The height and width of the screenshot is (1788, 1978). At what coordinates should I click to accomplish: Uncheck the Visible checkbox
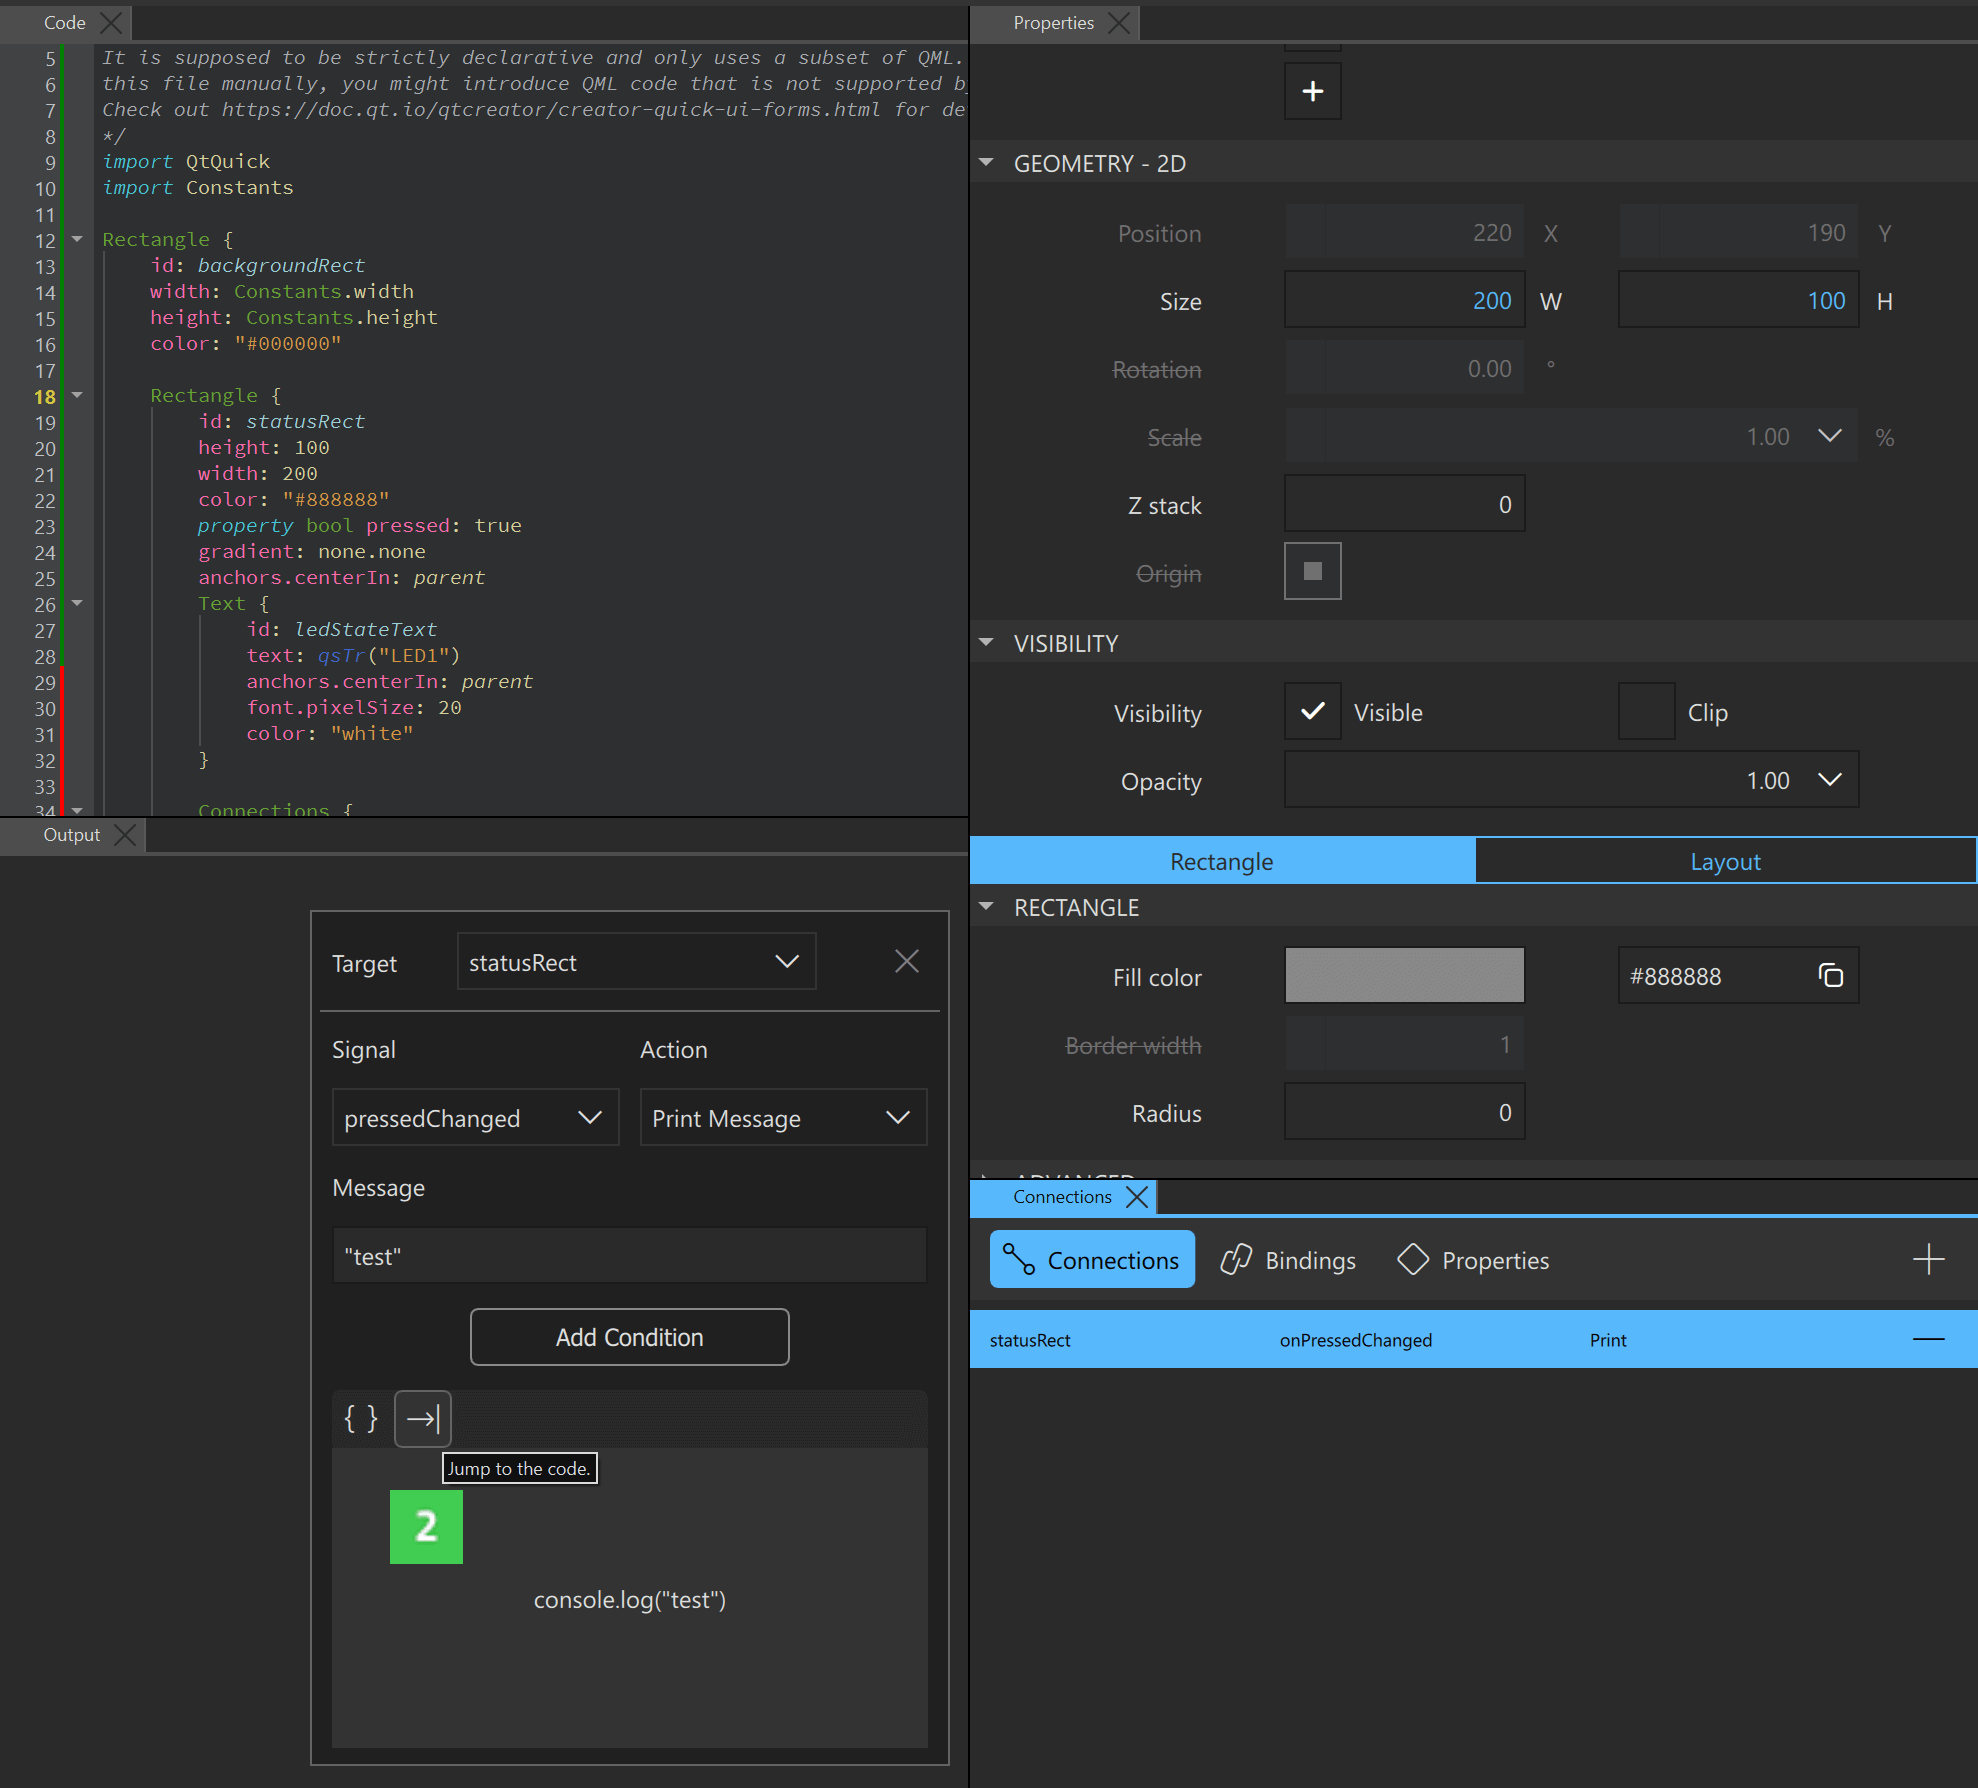click(x=1312, y=712)
